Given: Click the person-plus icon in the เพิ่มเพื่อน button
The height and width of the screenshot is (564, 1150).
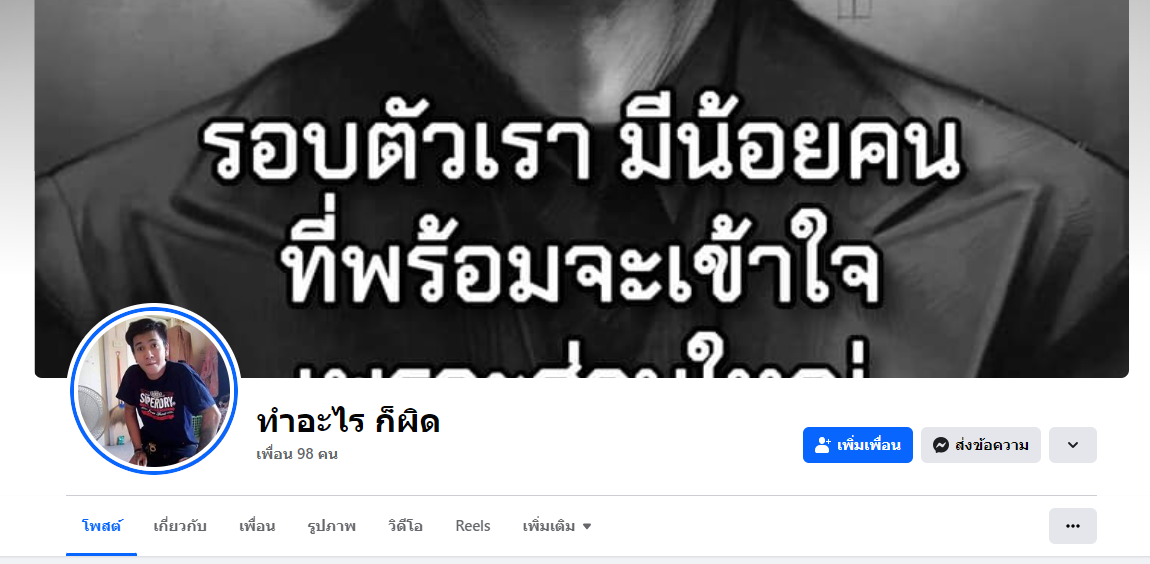Looking at the screenshot, I should point(822,445).
